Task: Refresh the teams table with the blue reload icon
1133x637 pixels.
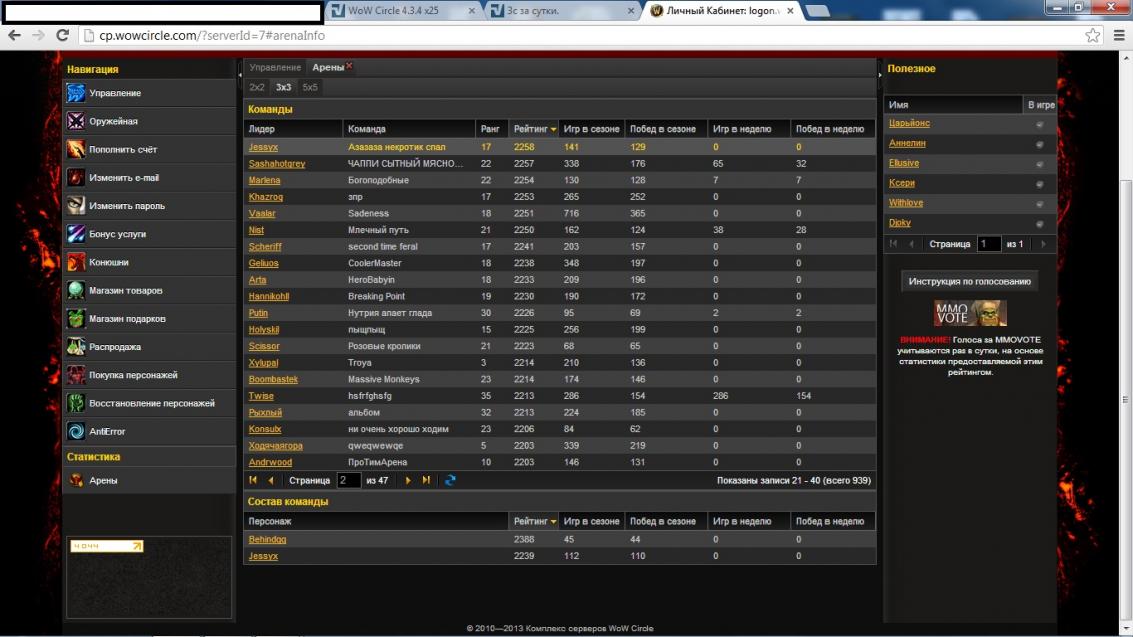Action: coord(450,480)
